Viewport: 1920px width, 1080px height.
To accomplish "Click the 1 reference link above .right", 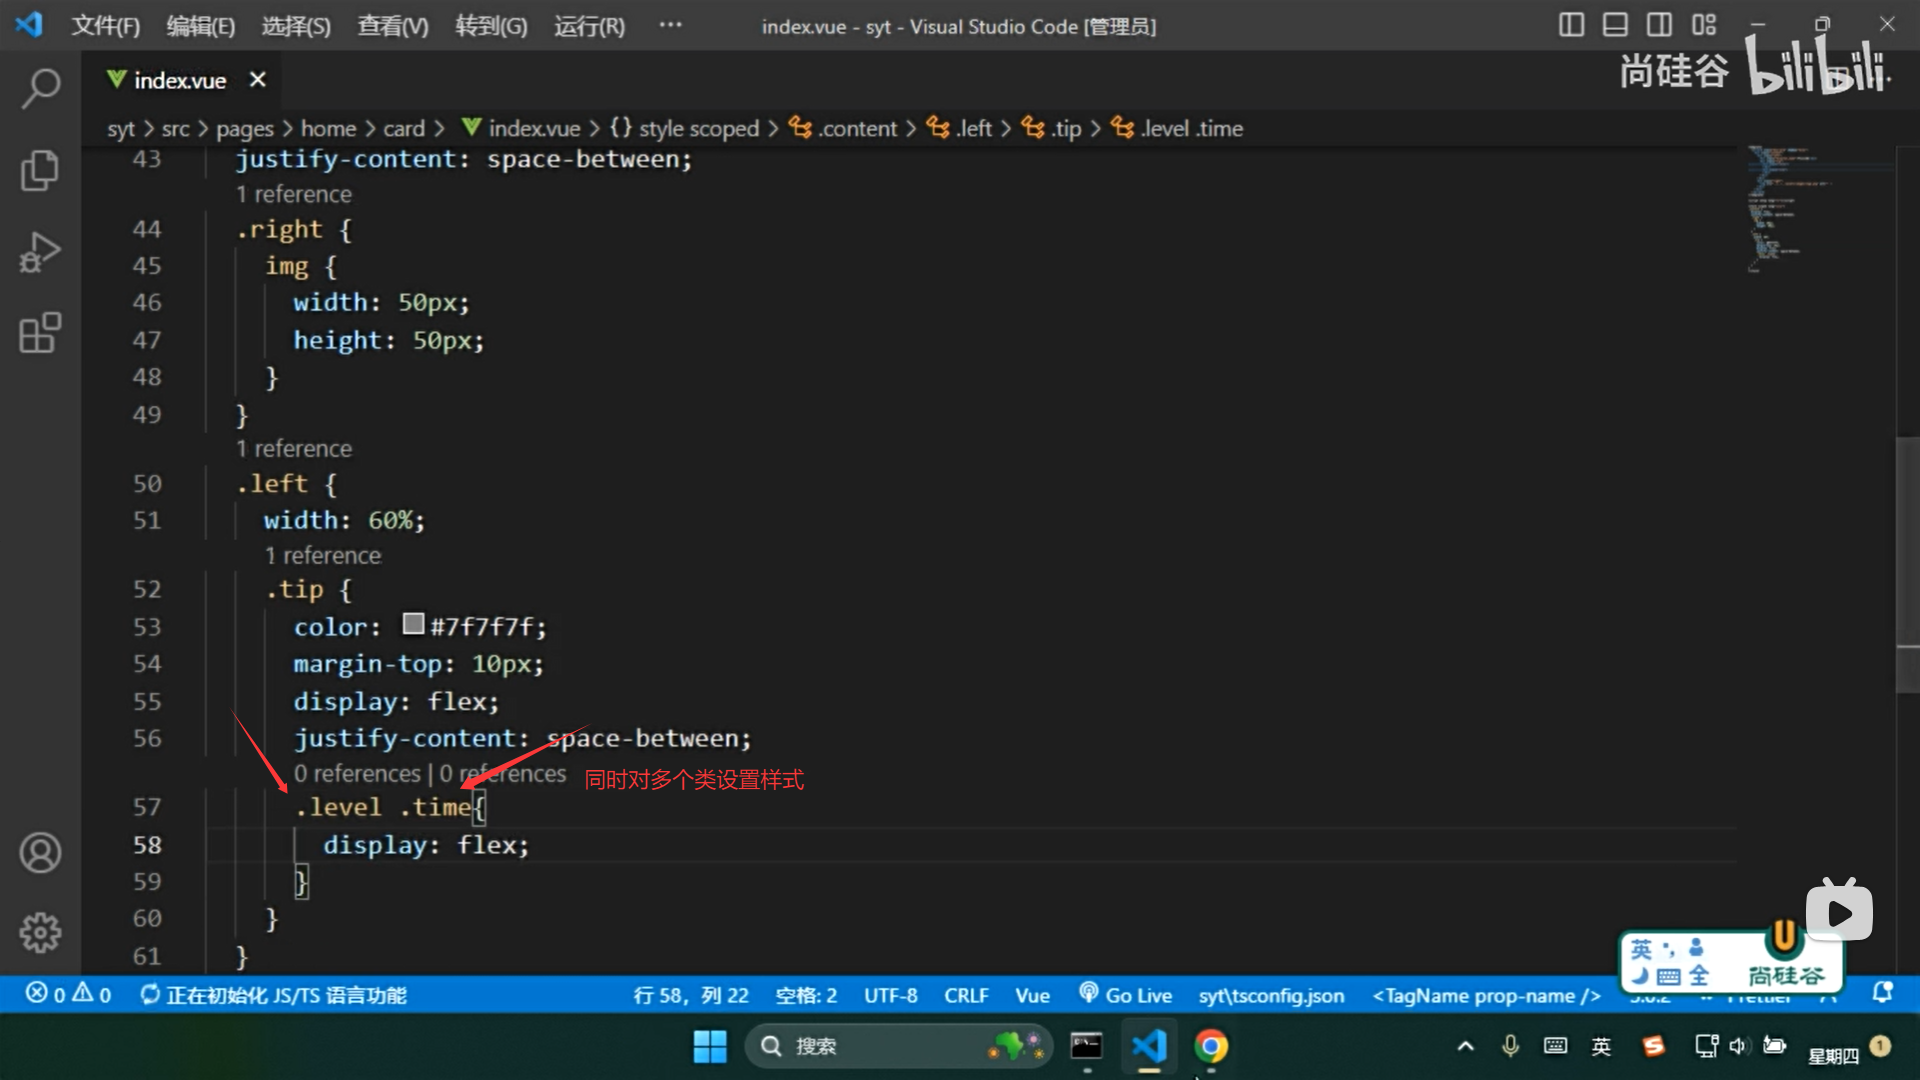I will (x=293, y=194).
